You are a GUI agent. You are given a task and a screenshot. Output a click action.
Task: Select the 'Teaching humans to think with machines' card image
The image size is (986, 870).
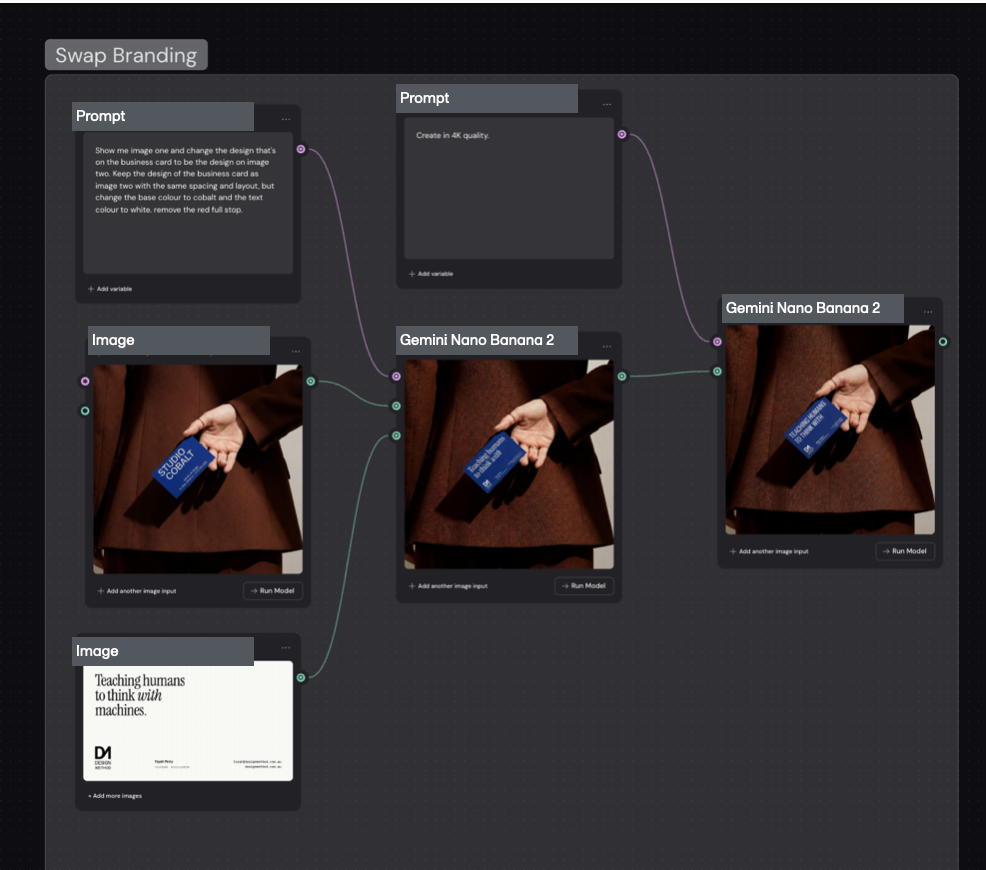[x=188, y=721]
